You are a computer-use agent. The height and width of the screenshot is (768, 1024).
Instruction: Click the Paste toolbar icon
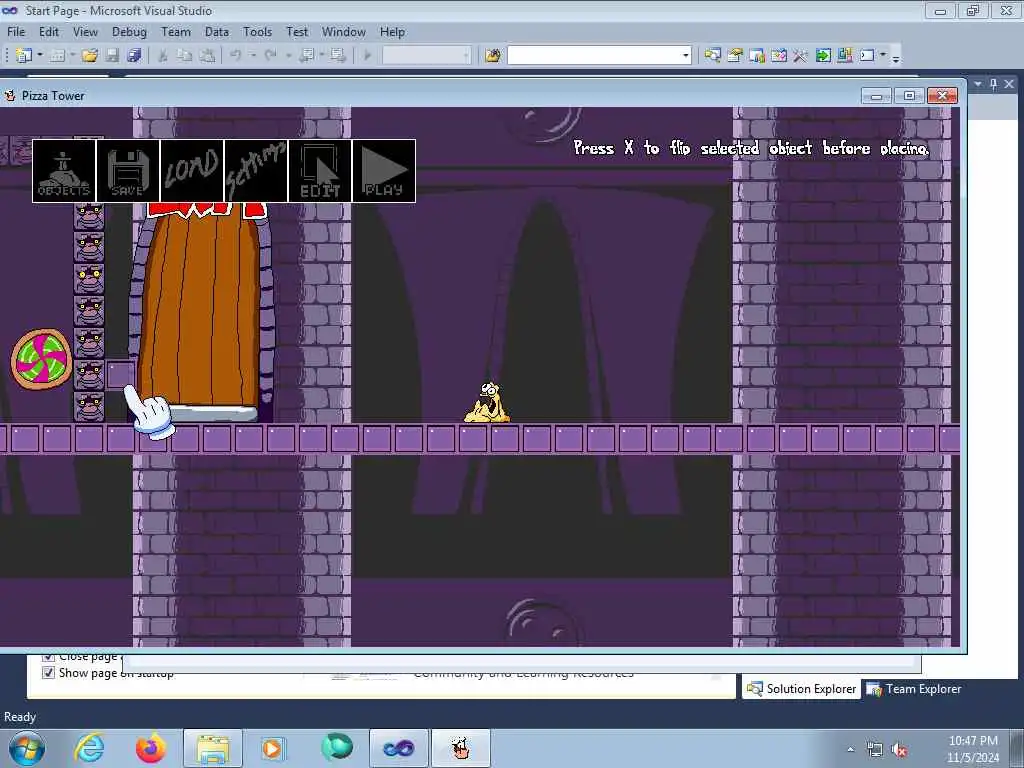207,56
